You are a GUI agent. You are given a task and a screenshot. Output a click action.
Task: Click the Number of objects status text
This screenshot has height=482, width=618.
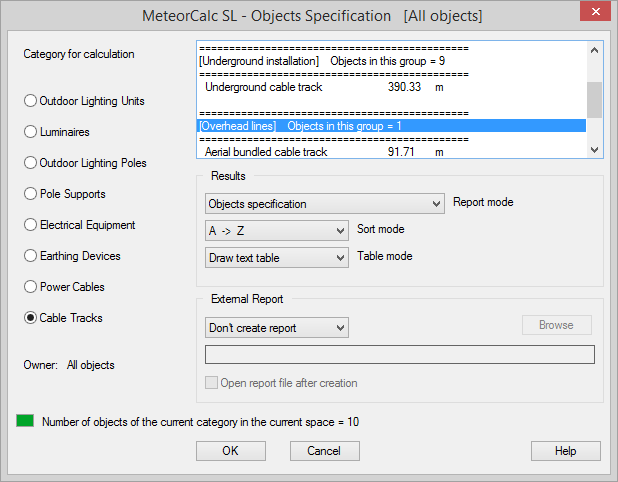[x=200, y=422]
